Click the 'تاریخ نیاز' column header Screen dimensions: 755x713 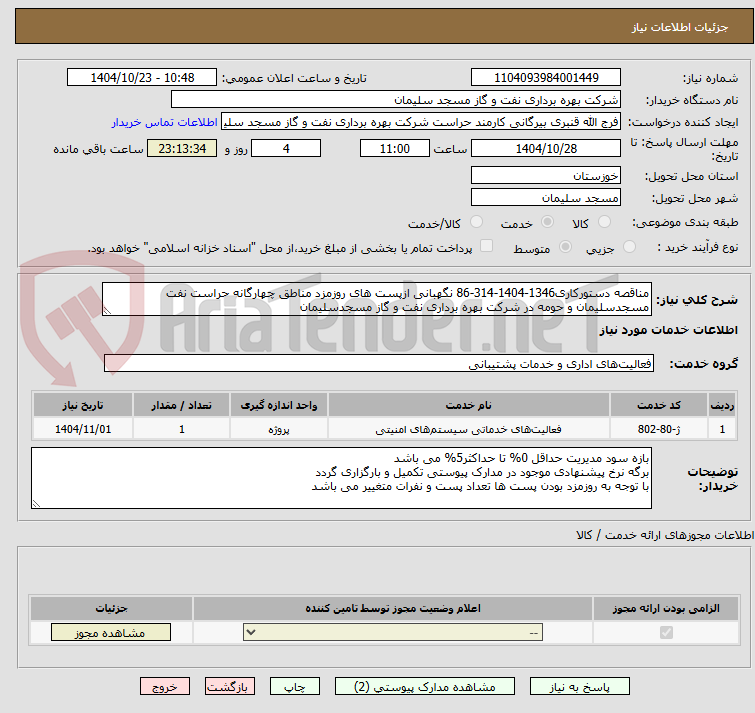[83, 405]
